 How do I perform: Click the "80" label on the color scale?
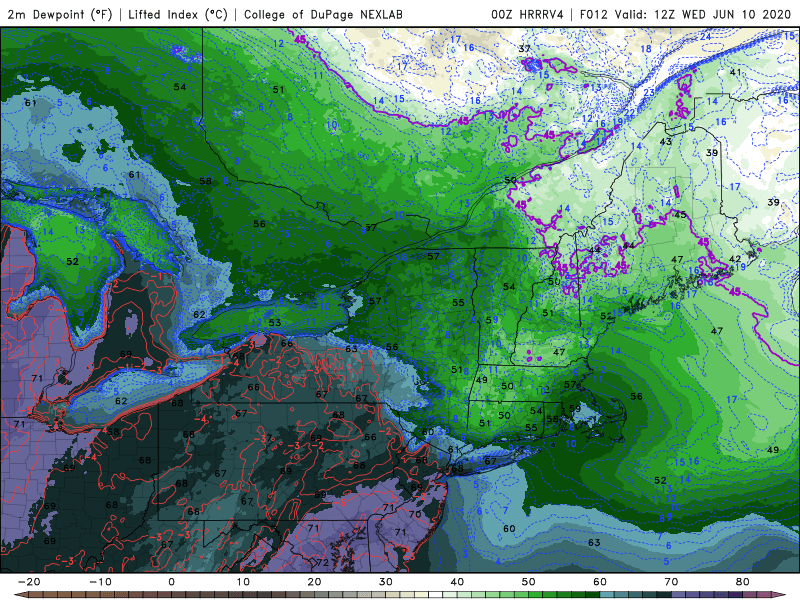click(x=743, y=582)
